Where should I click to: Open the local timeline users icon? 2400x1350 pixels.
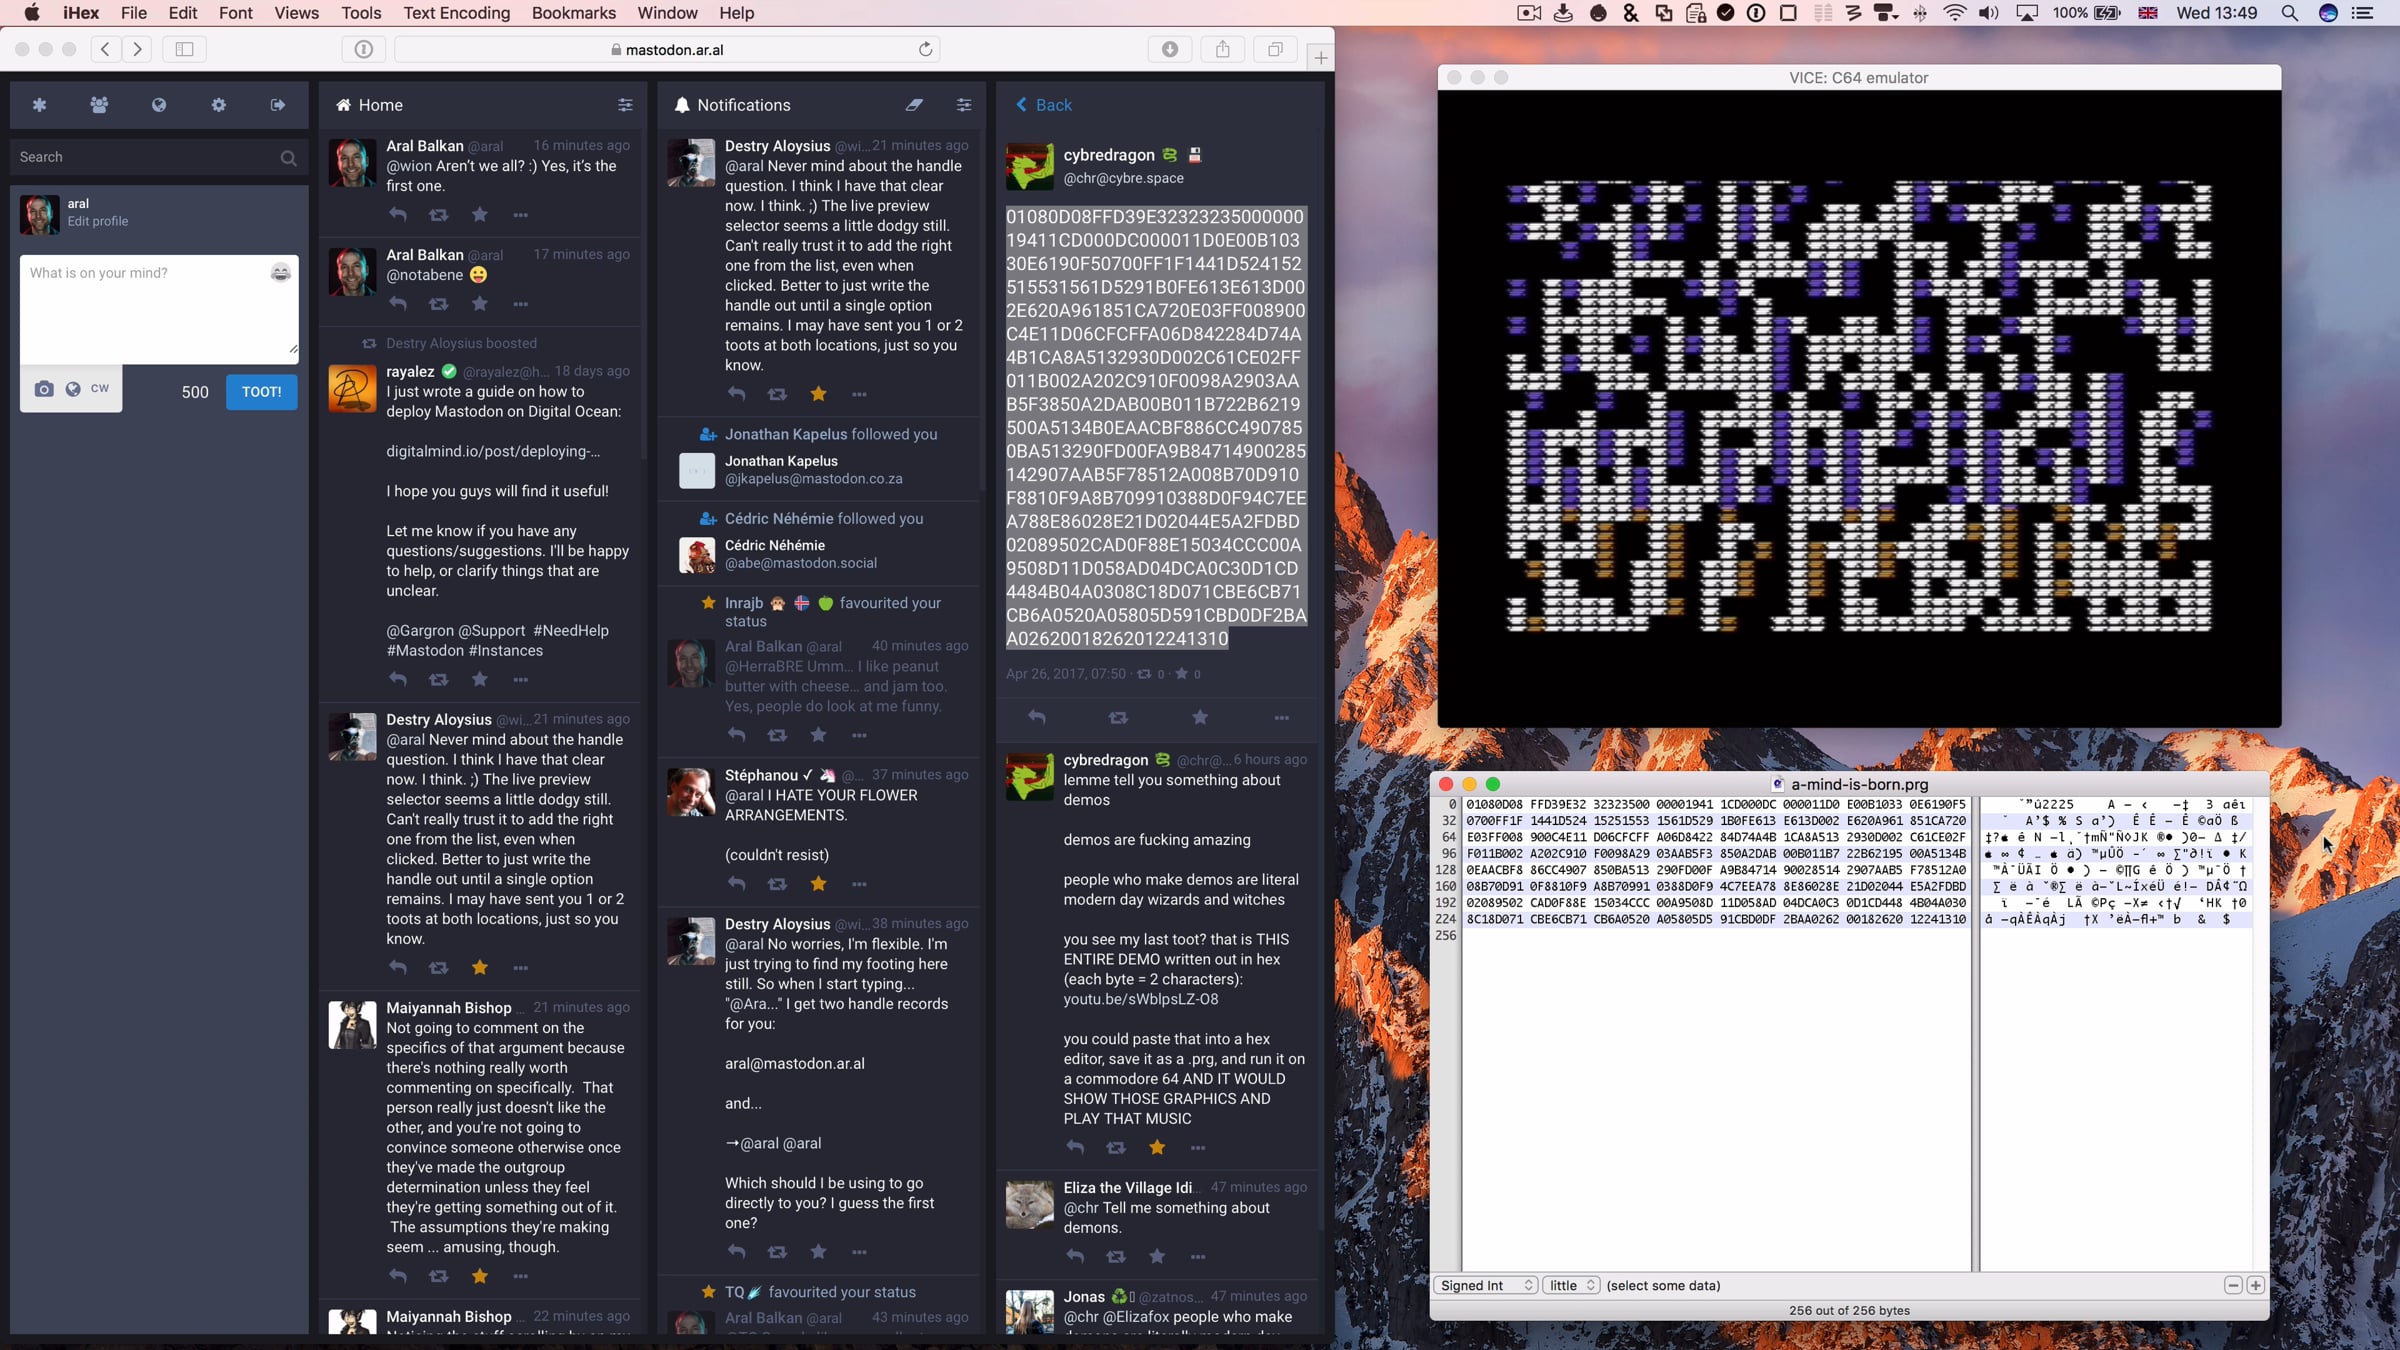point(99,105)
